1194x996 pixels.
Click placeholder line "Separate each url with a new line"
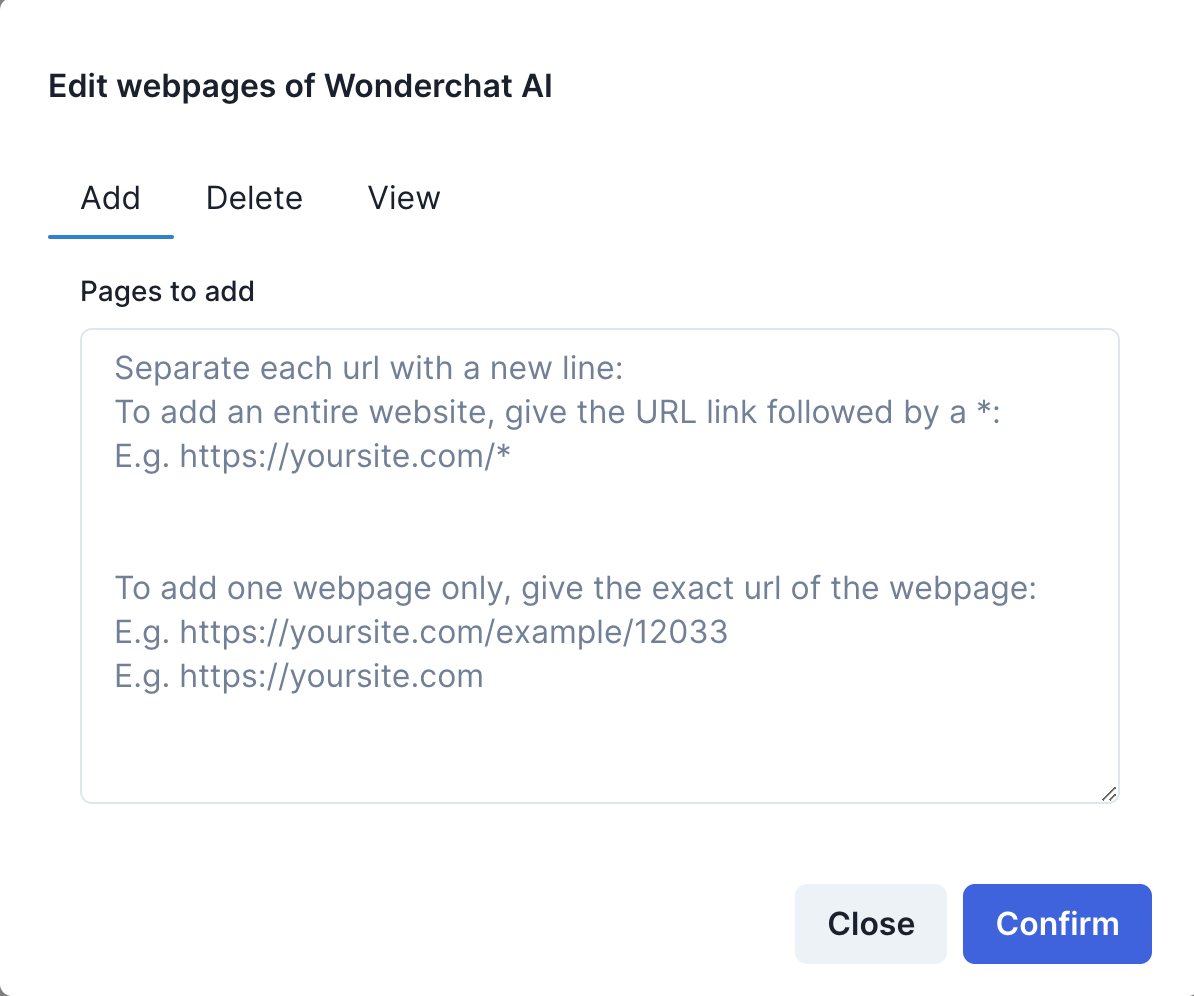click(369, 368)
